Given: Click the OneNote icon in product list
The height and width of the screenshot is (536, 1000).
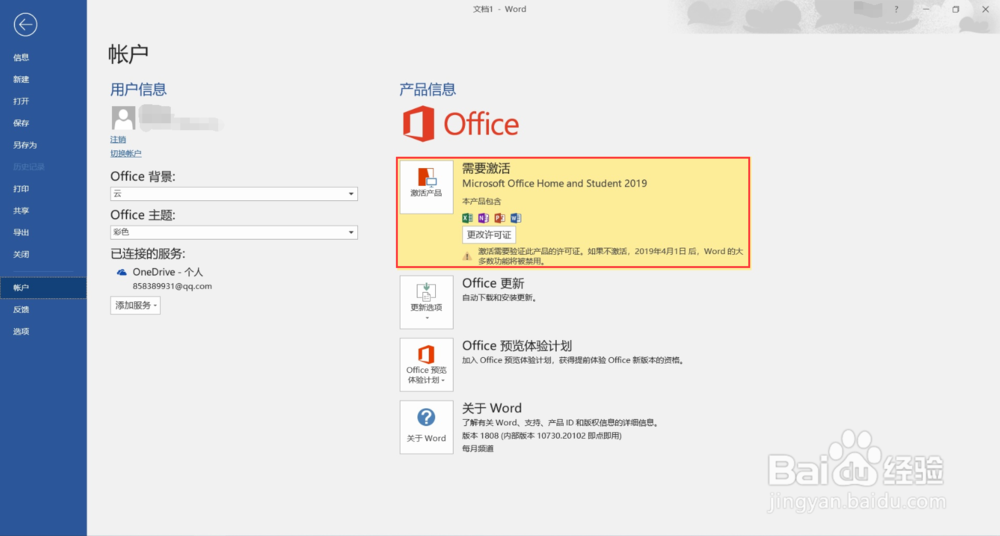Looking at the screenshot, I should [x=483, y=218].
